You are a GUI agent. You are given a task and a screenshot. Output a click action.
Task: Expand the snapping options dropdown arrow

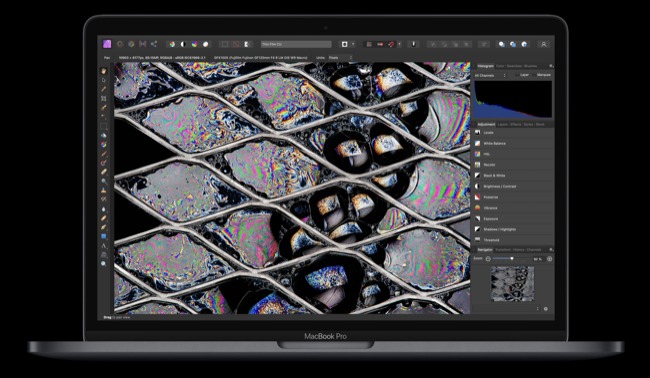pos(400,44)
